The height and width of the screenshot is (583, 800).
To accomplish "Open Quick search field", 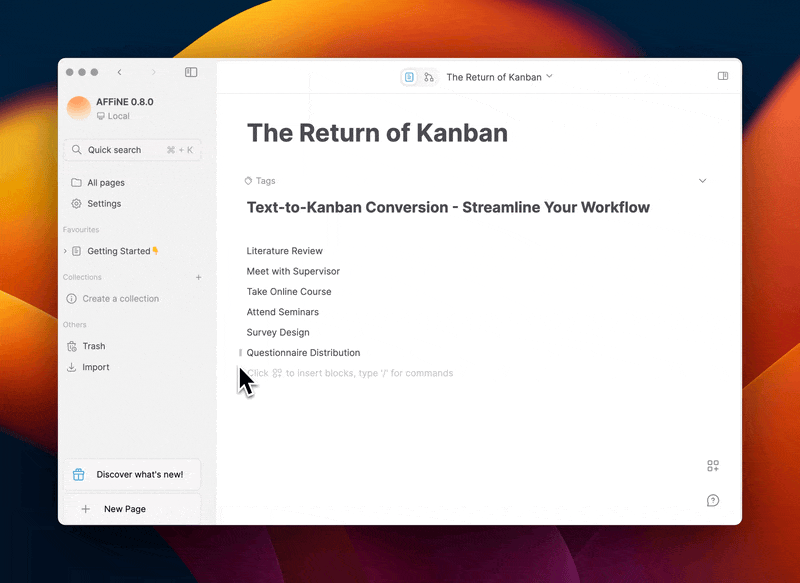I will click(132, 150).
